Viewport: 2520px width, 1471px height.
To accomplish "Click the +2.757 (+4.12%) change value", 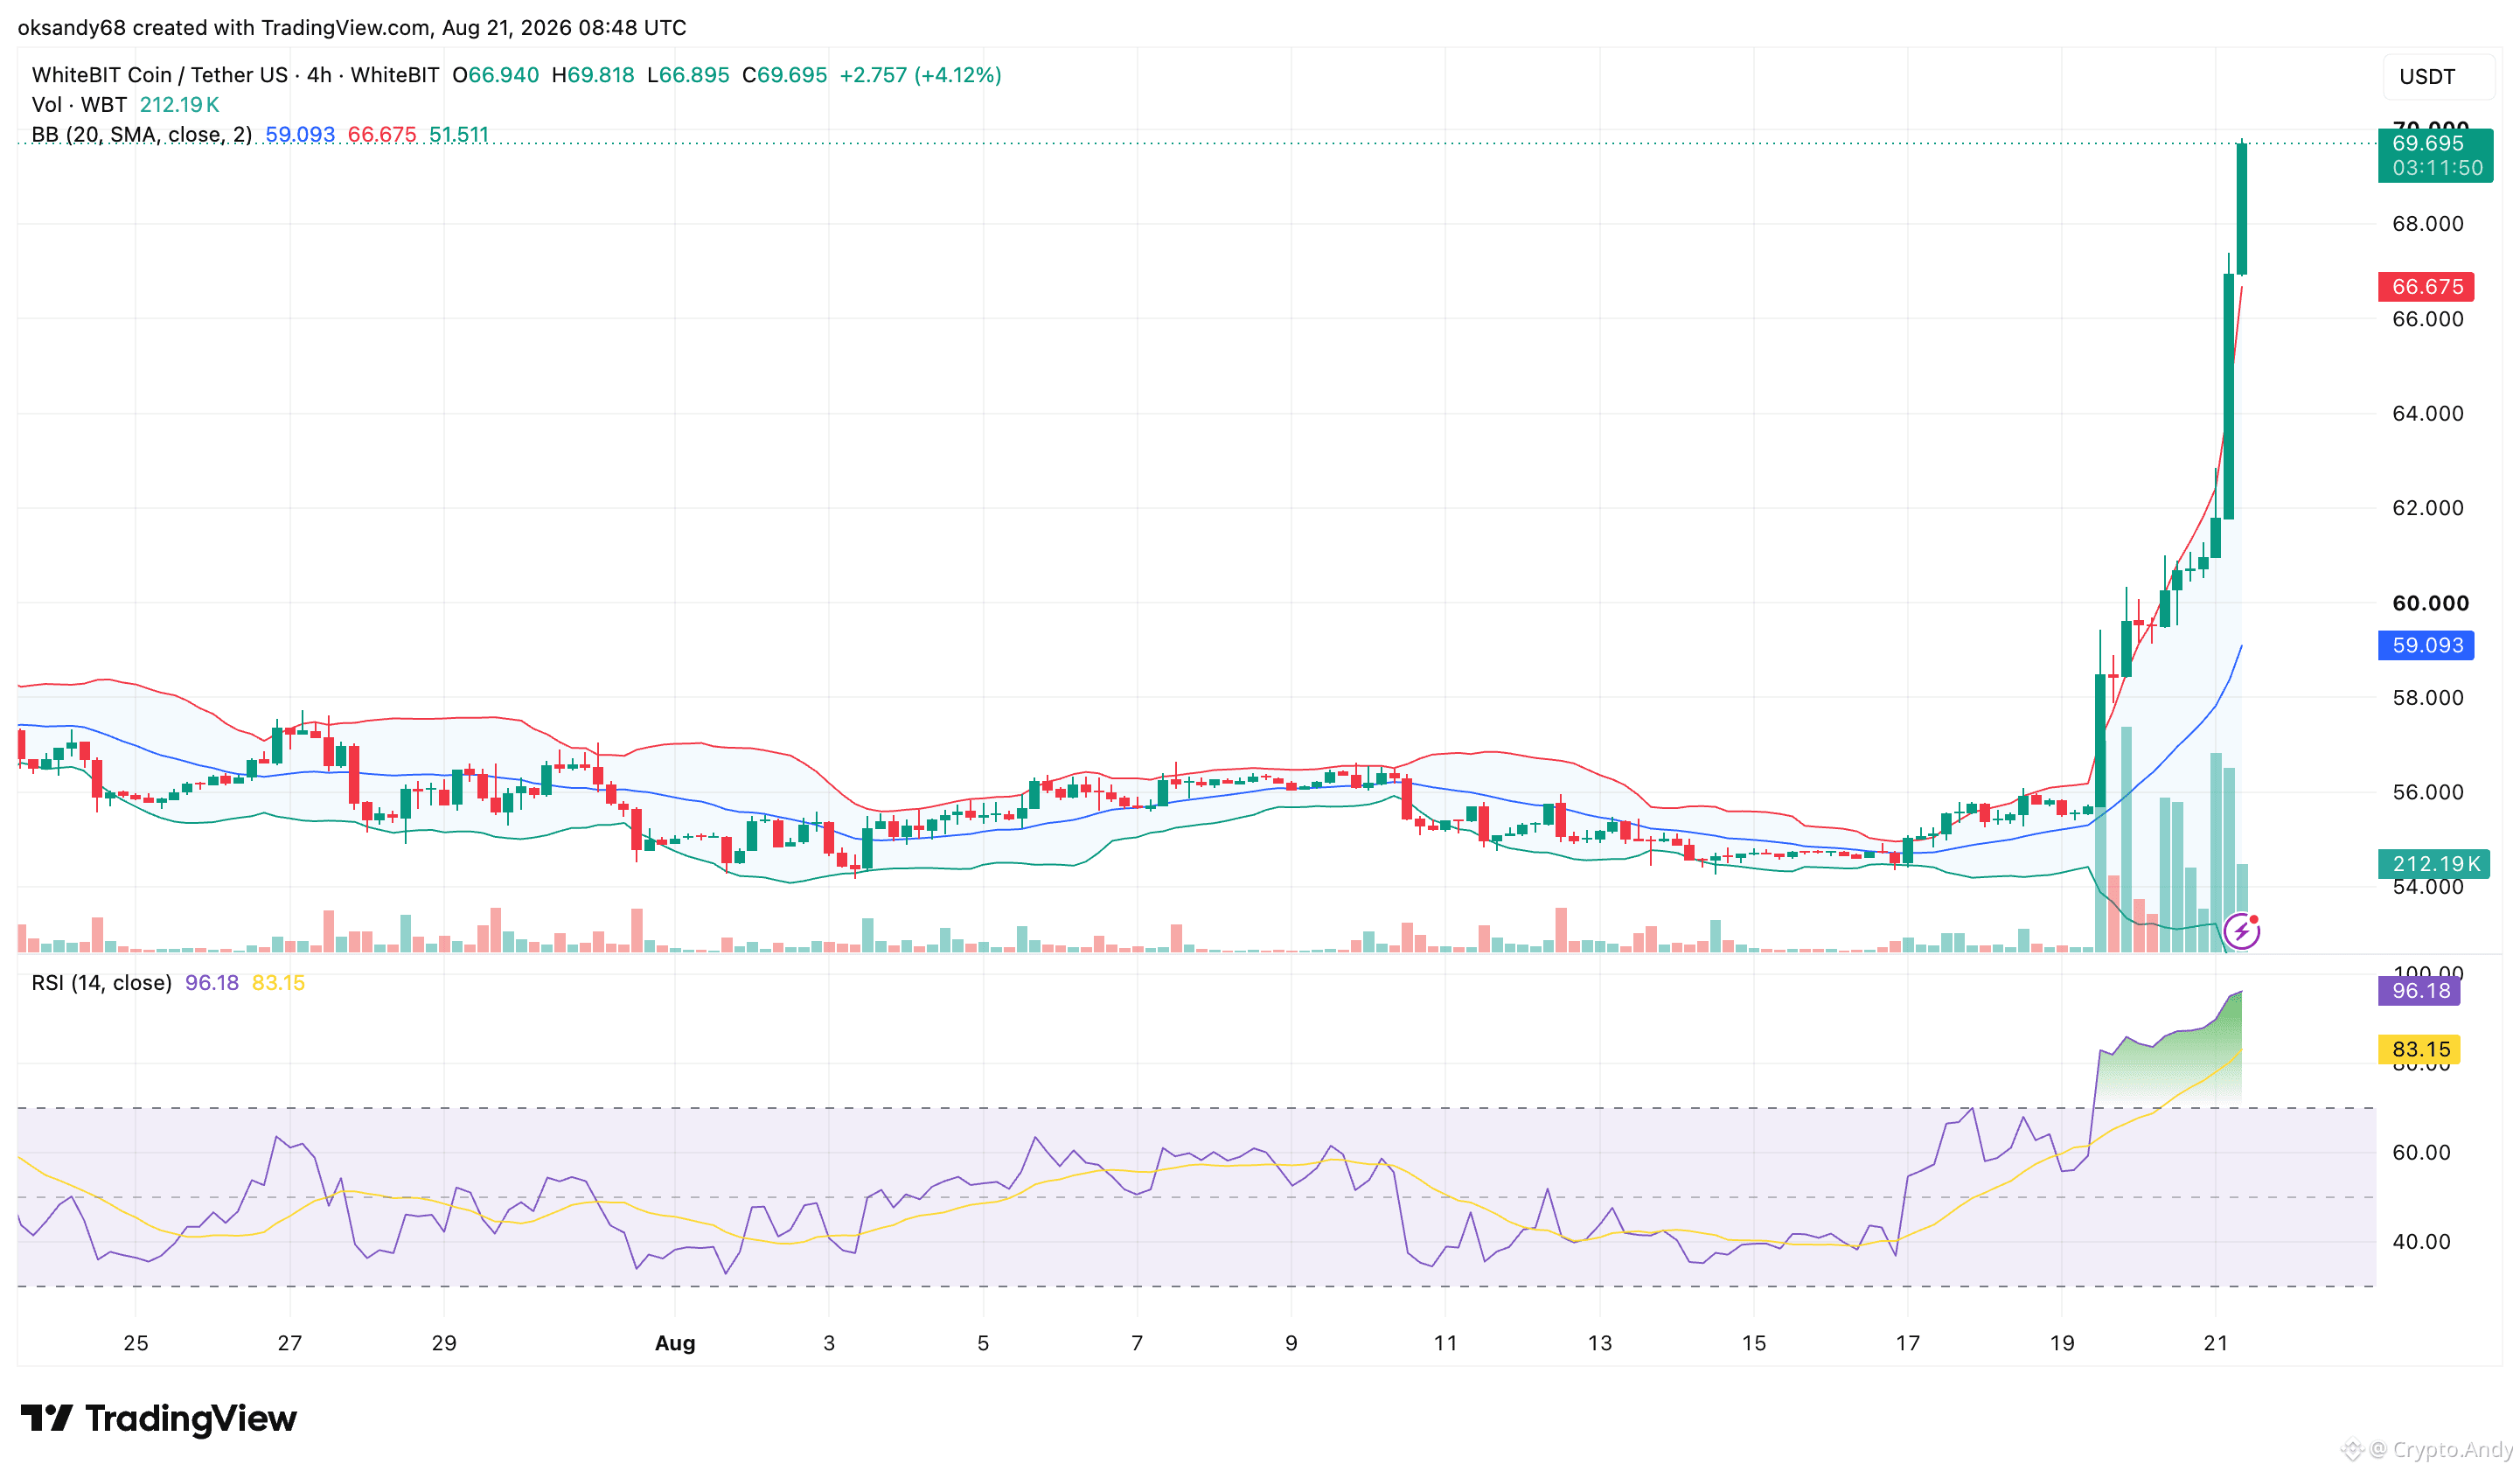I will click(x=920, y=75).
